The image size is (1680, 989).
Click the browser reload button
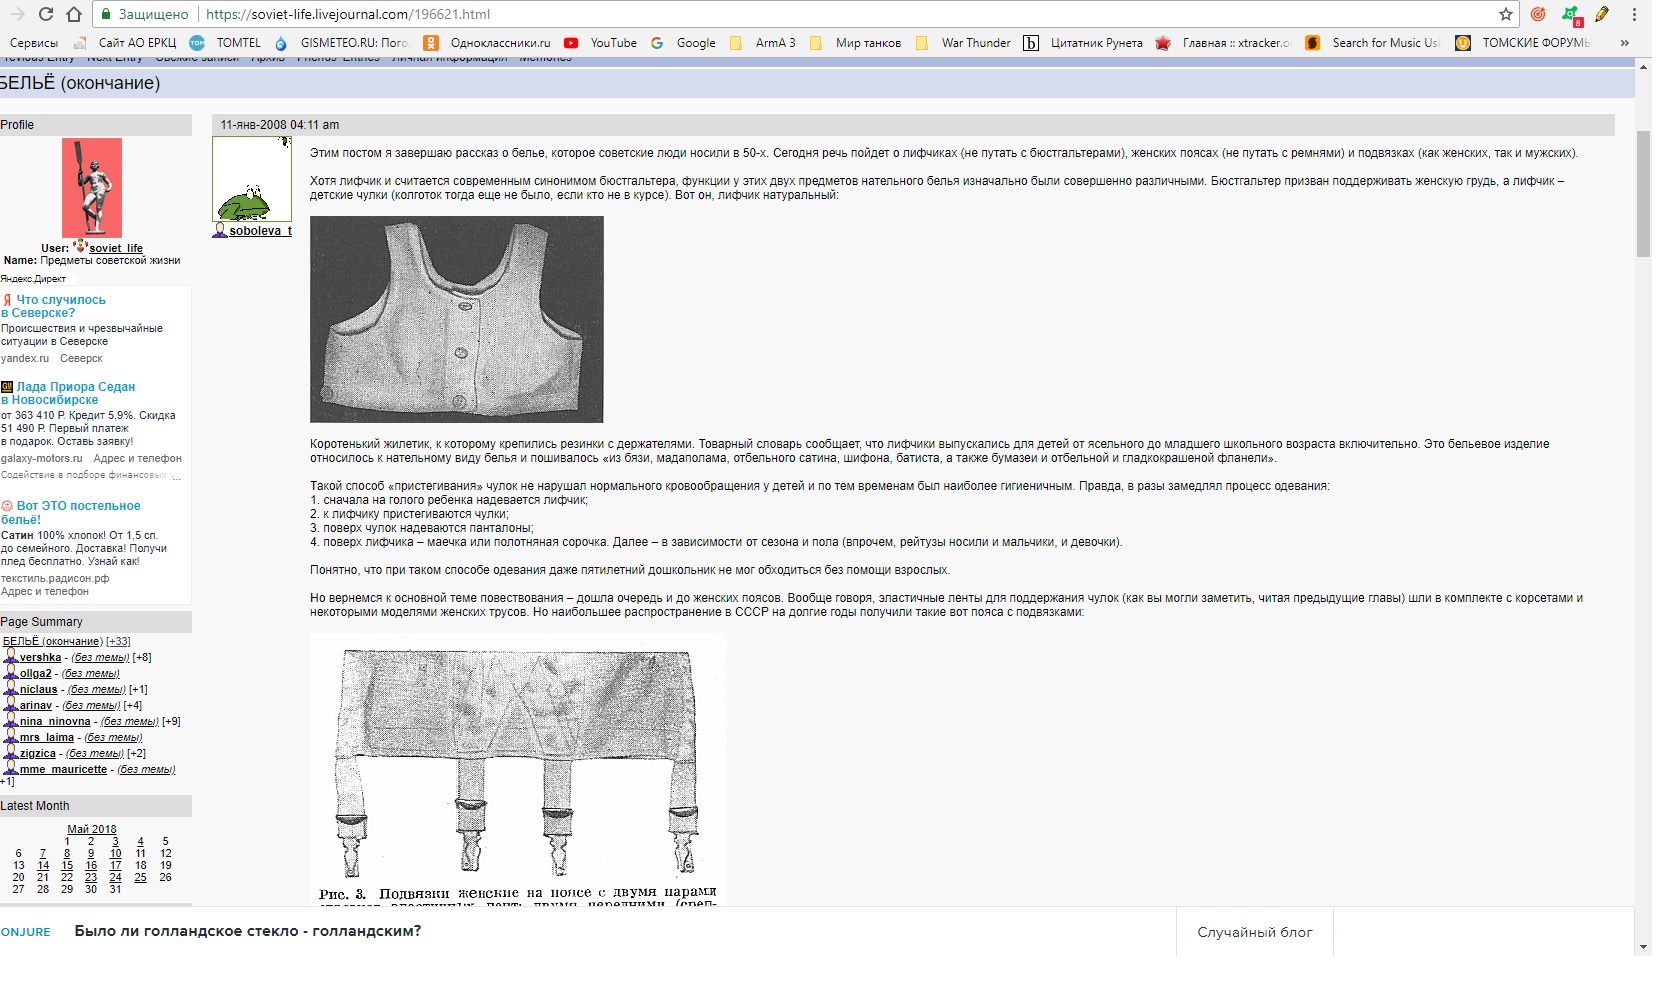pos(46,14)
